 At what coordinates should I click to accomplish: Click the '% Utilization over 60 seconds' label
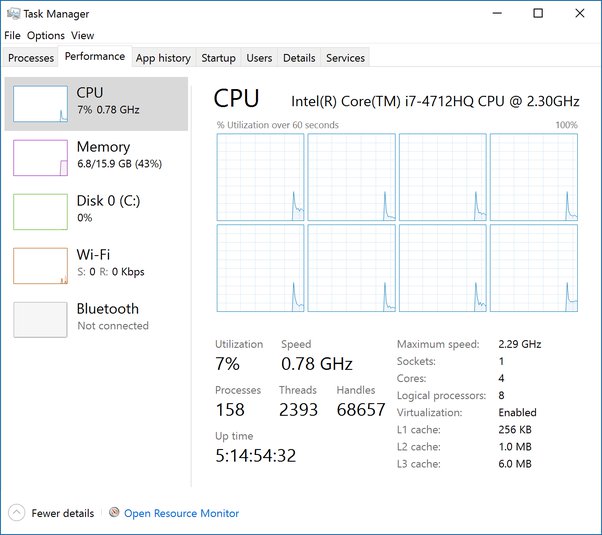pyautogui.click(x=278, y=125)
